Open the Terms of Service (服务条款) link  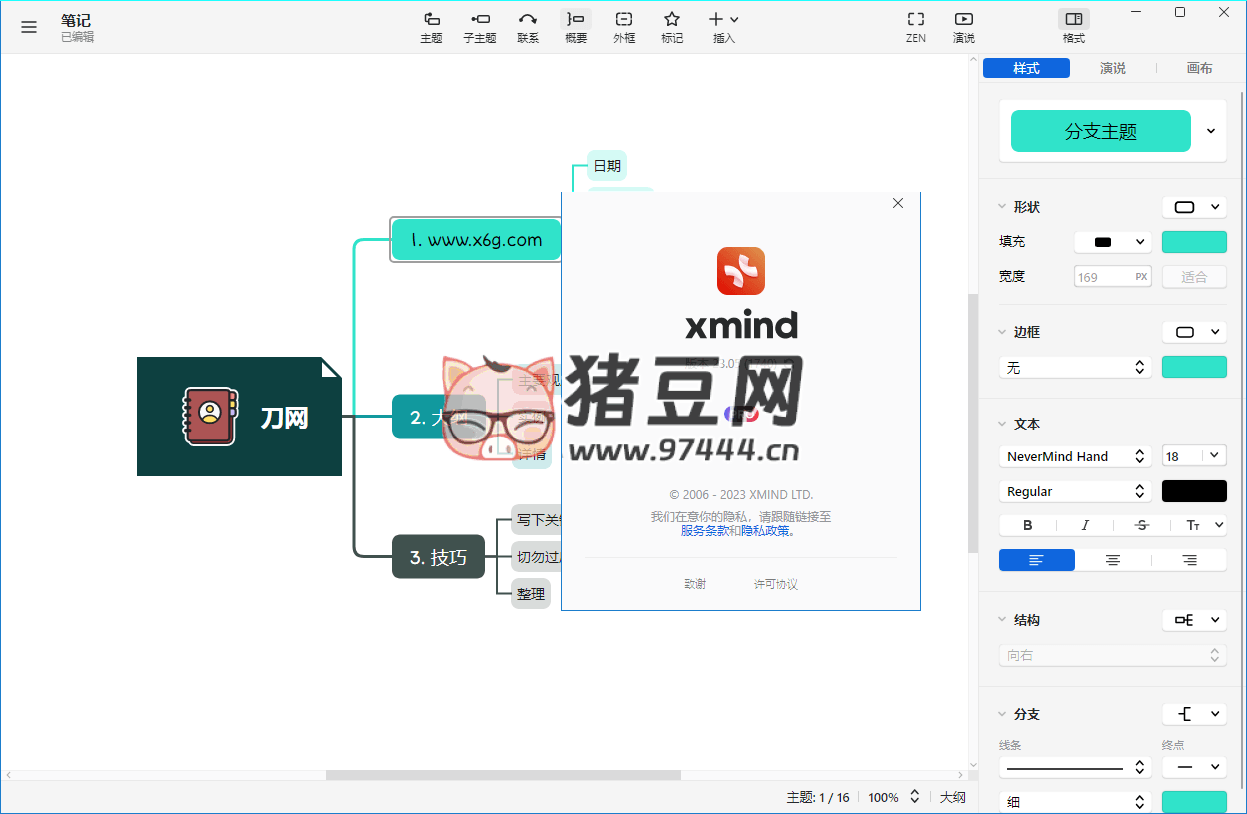click(703, 531)
